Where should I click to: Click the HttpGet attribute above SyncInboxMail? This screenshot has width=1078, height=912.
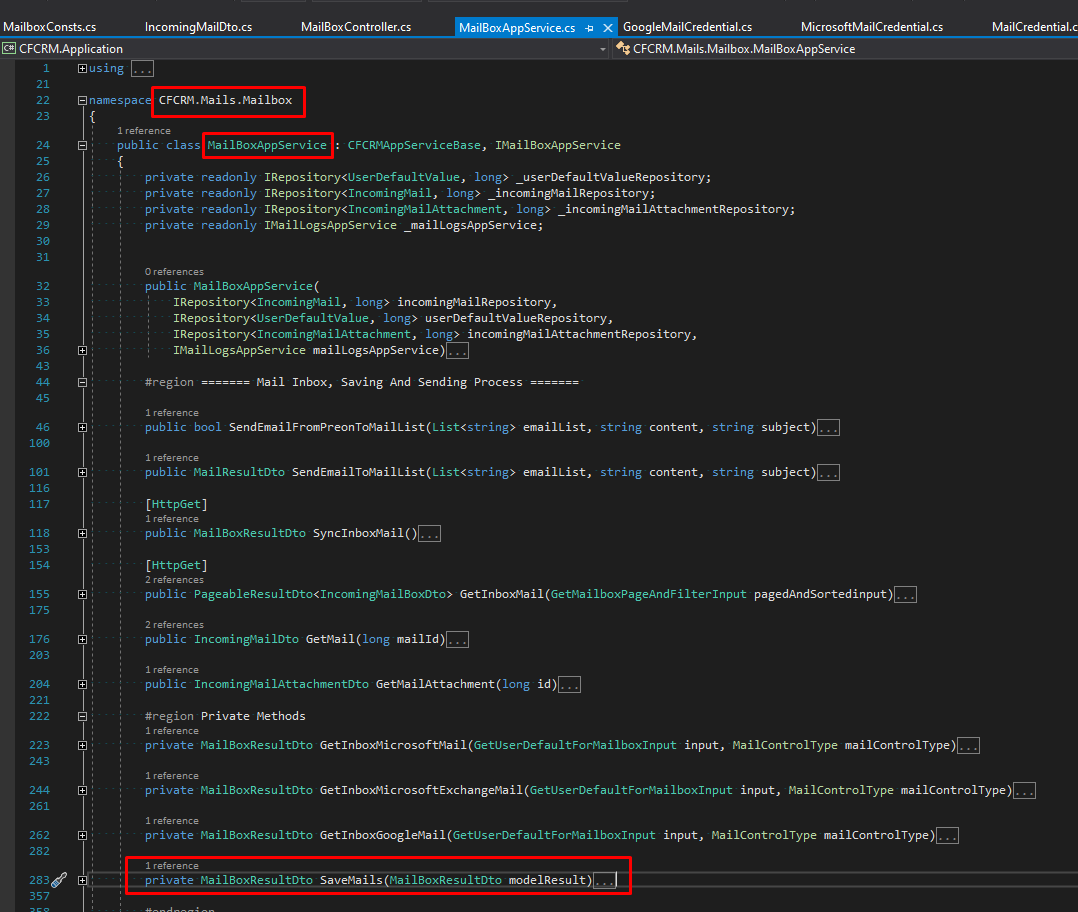pyautogui.click(x=176, y=504)
